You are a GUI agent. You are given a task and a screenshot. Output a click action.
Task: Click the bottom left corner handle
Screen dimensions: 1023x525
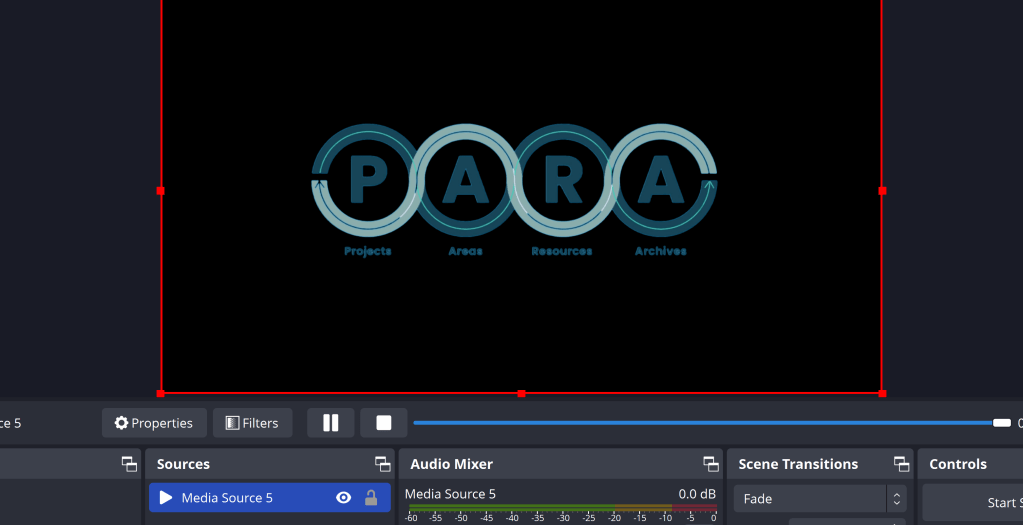point(160,393)
